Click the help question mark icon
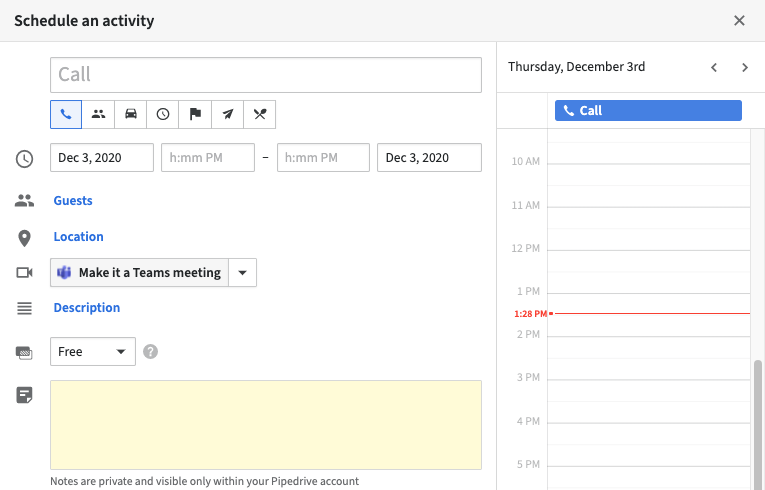Image resolution: width=765 pixels, height=490 pixels. click(x=150, y=351)
